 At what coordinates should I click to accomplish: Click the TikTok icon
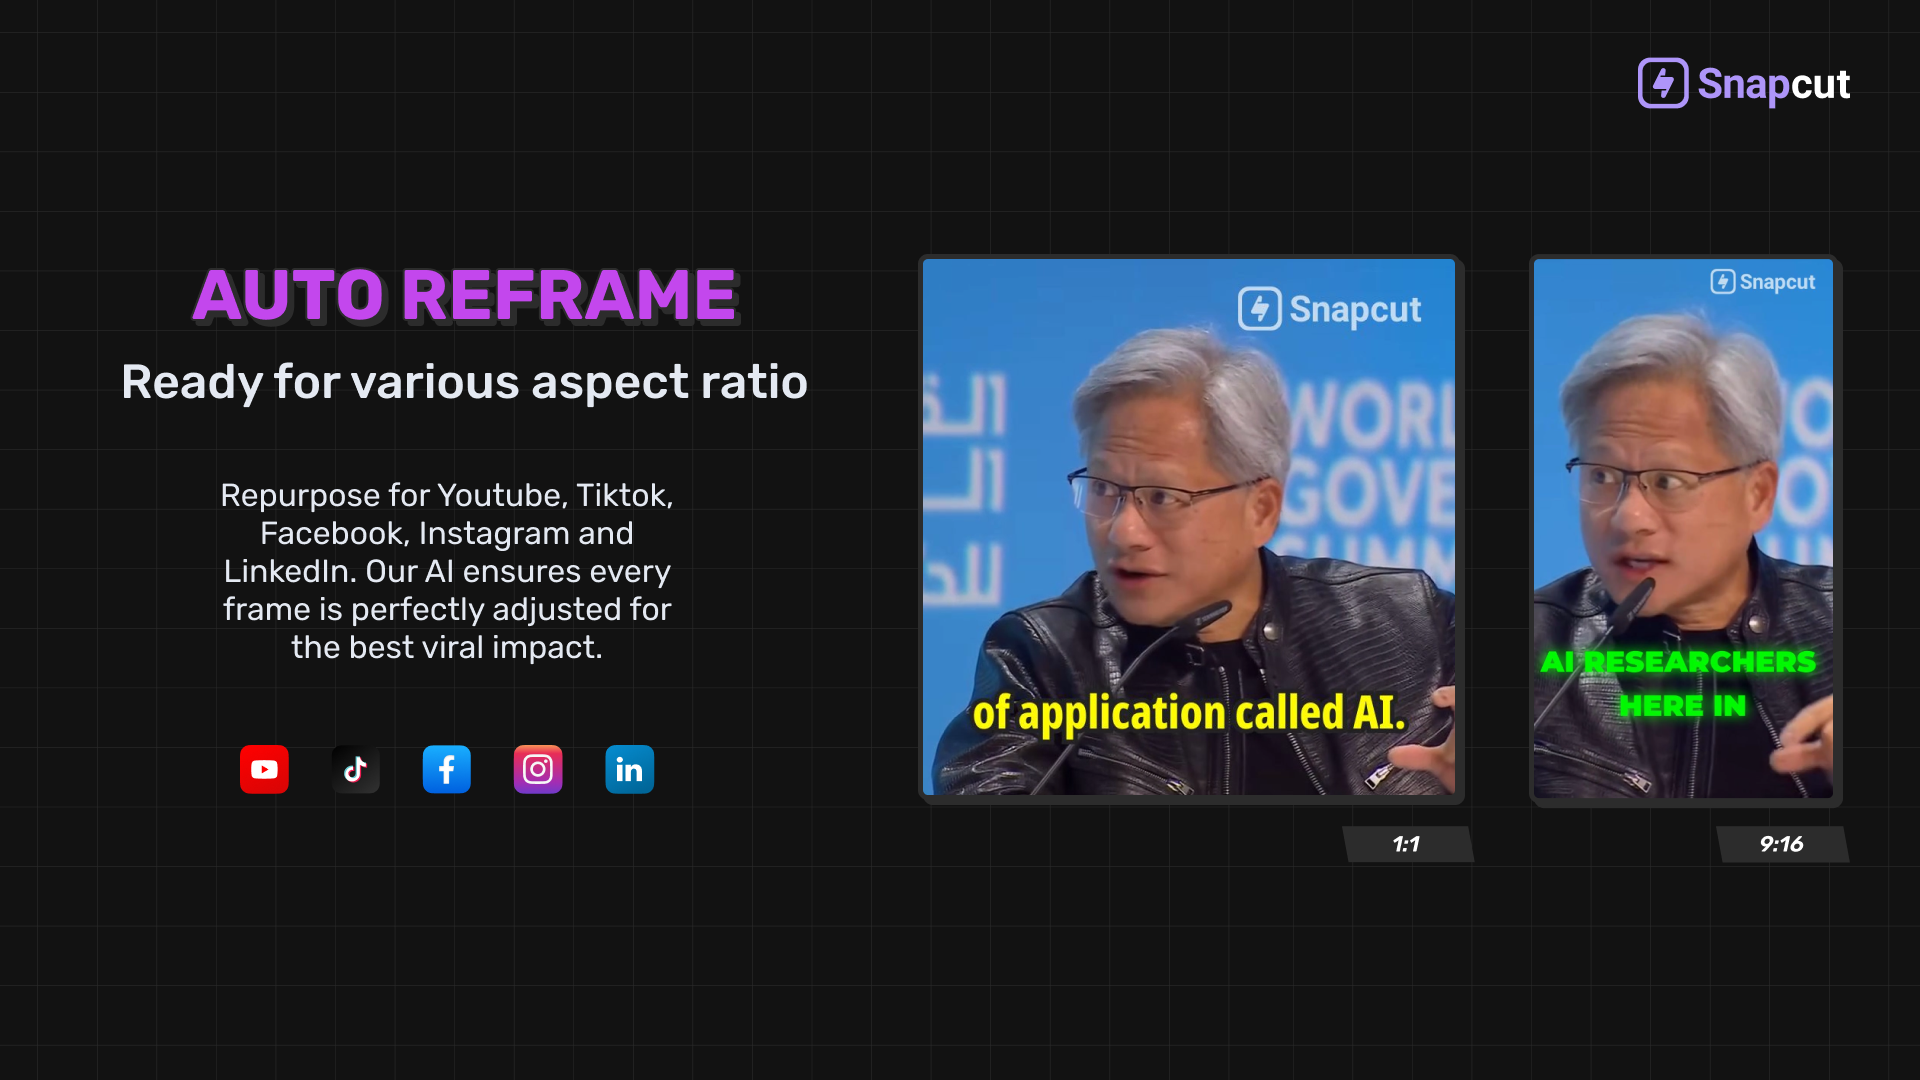tap(355, 769)
